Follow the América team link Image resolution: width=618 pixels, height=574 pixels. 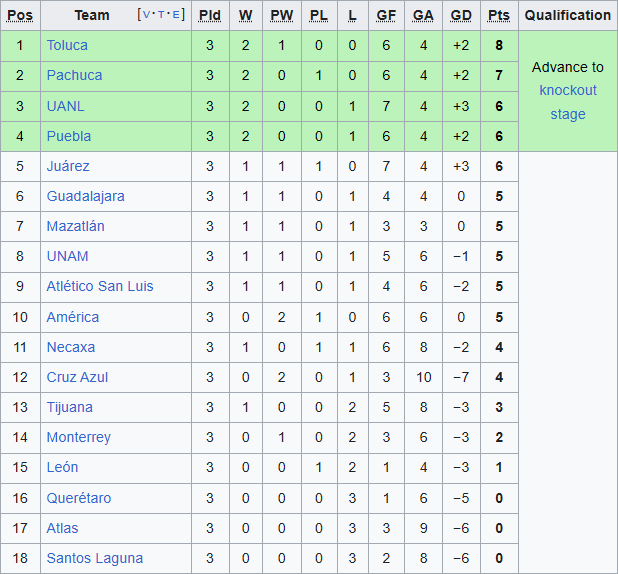73,317
